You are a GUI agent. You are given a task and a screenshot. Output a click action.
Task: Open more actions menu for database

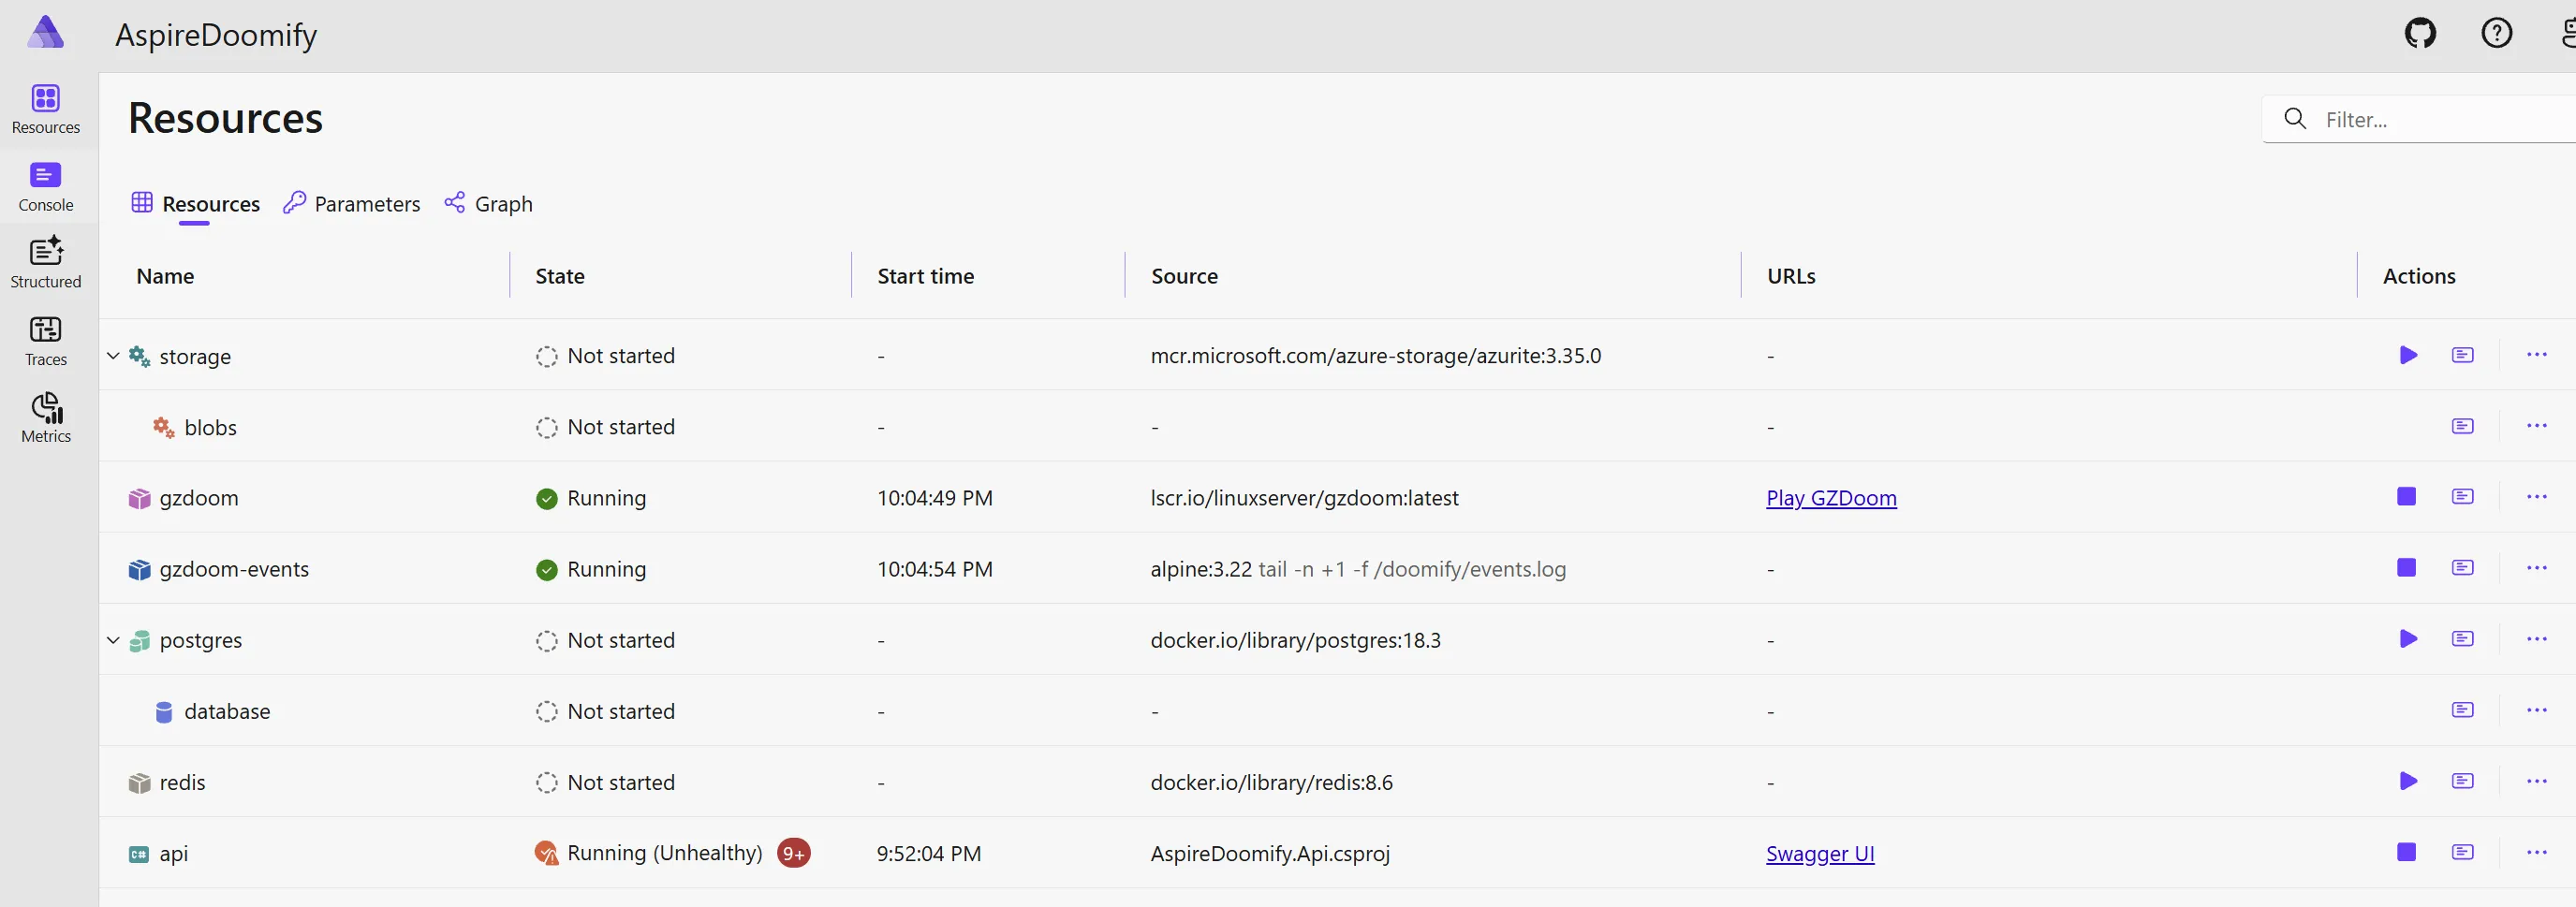click(x=2537, y=710)
